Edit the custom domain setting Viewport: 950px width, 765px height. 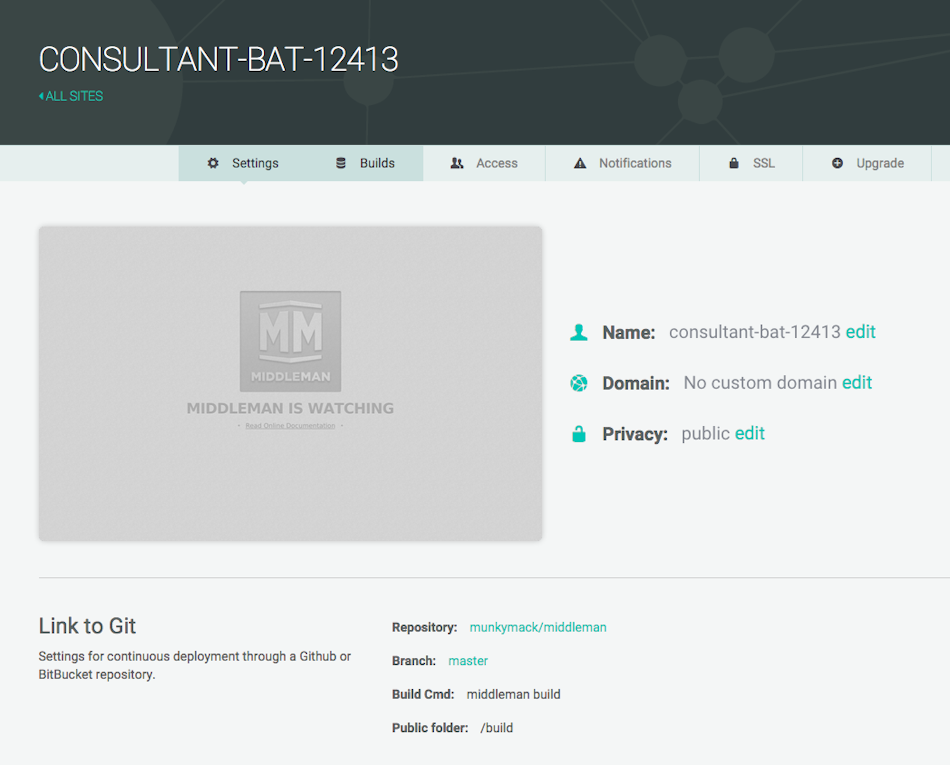[857, 383]
